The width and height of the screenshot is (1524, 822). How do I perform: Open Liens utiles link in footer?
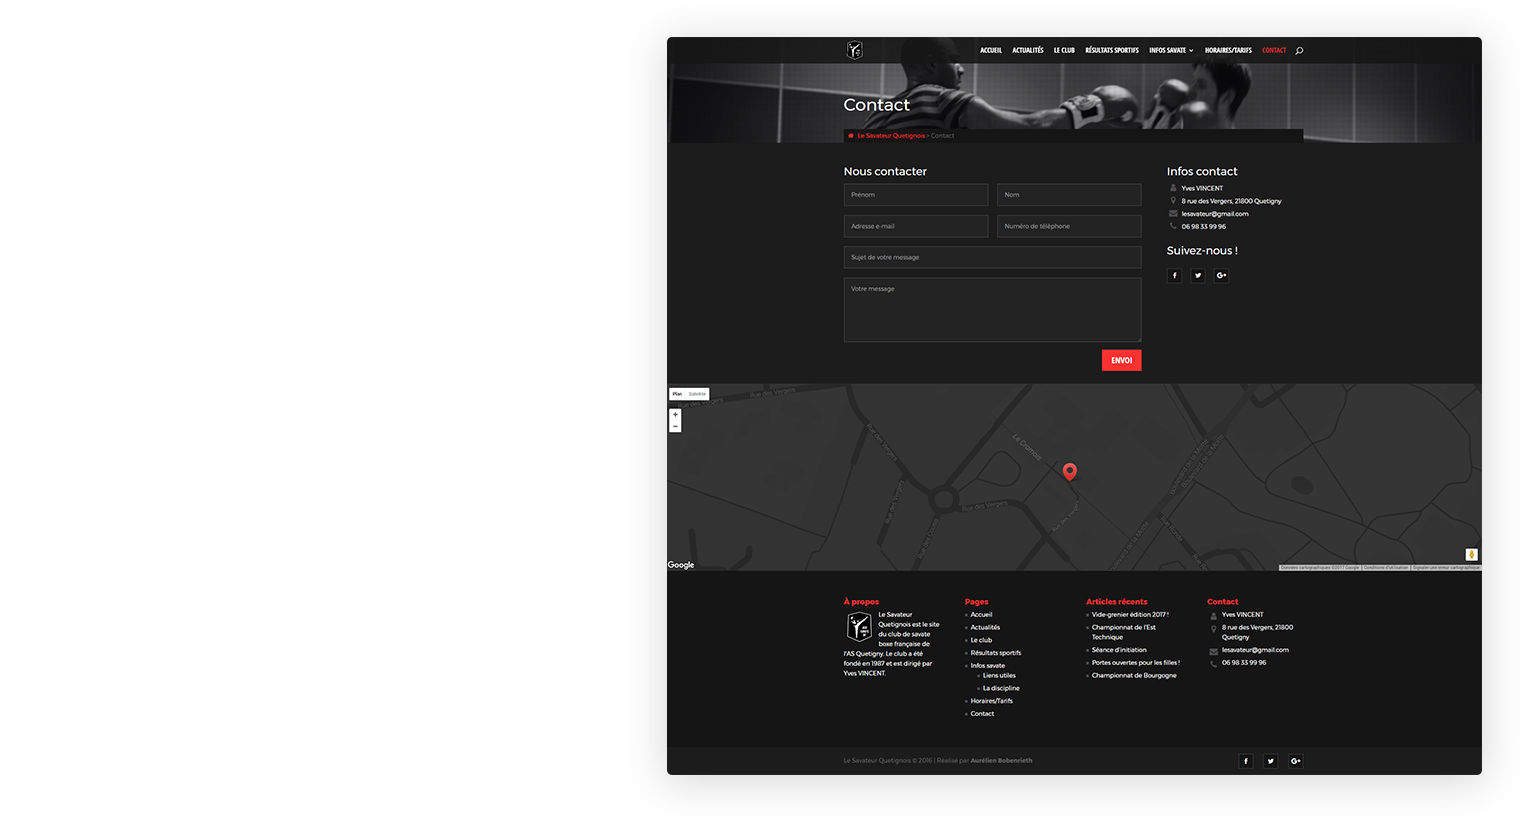pos(999,676)
